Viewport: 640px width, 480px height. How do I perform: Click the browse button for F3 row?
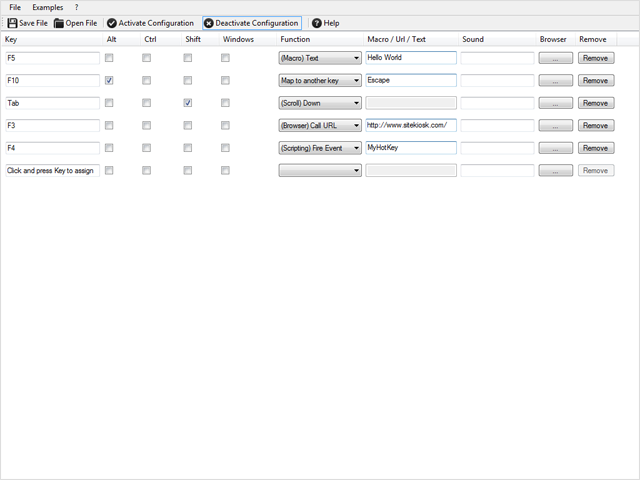[x=555, y=126]
